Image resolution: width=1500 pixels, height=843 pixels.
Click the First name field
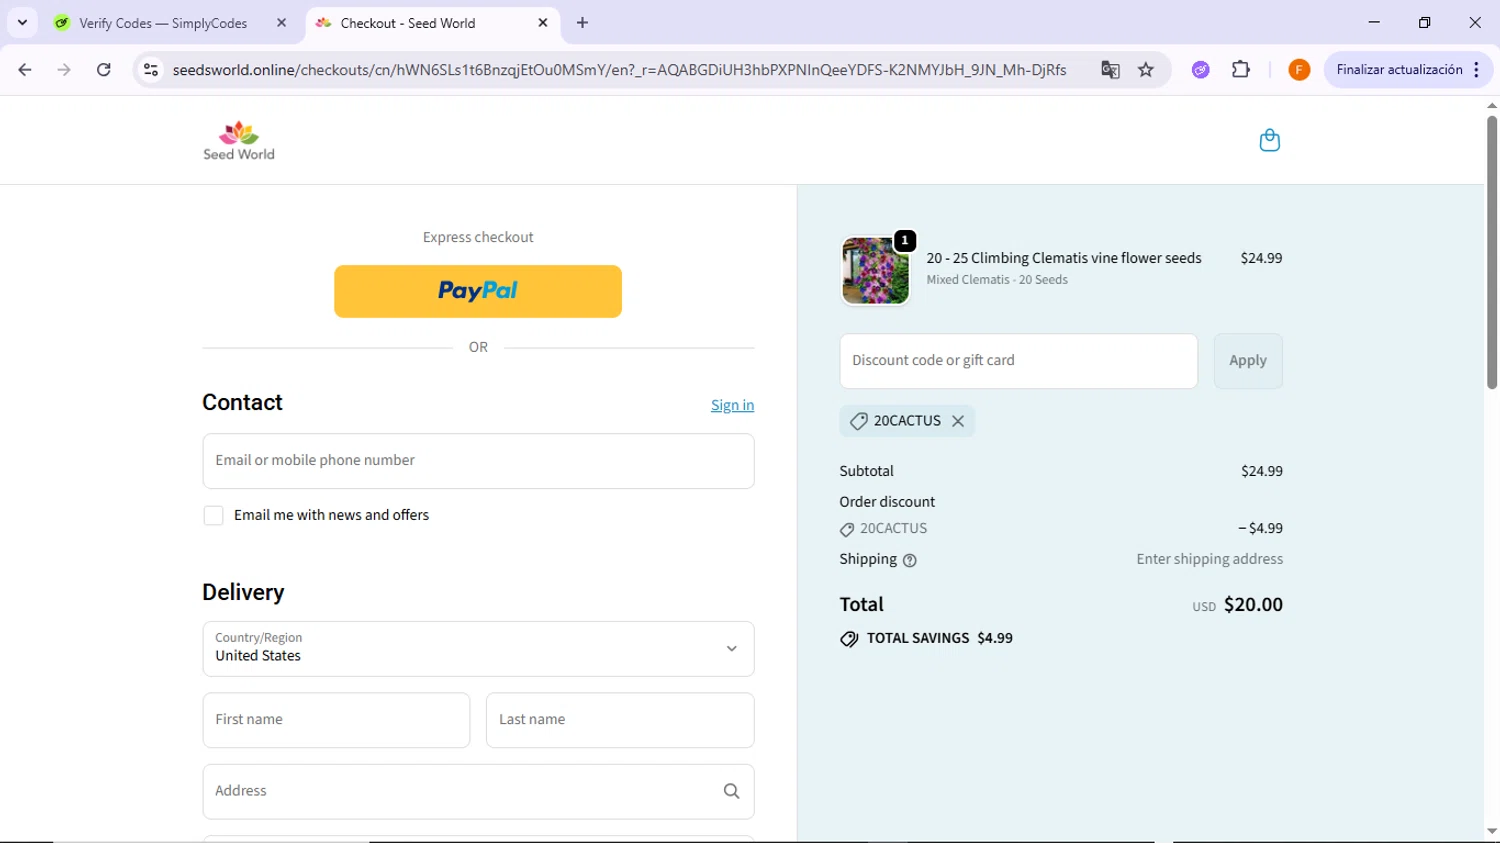[336, 720]
